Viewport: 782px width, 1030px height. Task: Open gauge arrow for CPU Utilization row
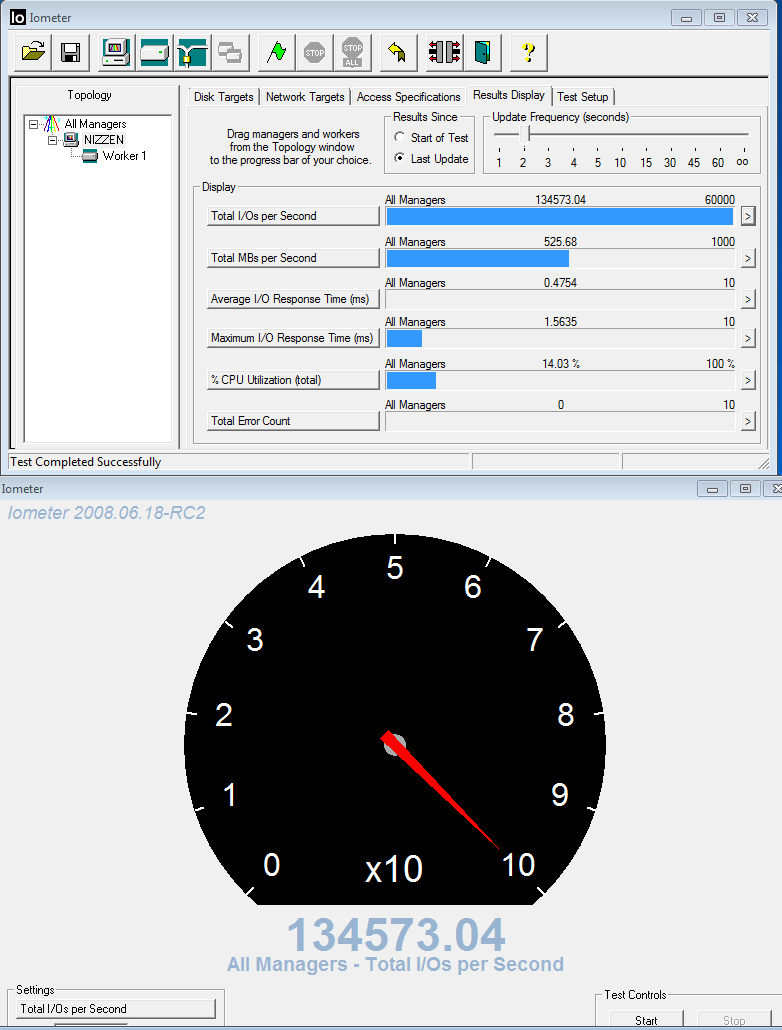[748, 380]
